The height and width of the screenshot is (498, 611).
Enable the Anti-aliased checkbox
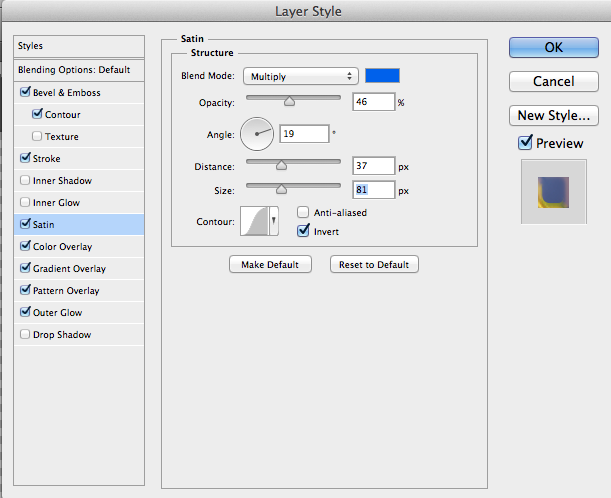[x=303, y=212]
